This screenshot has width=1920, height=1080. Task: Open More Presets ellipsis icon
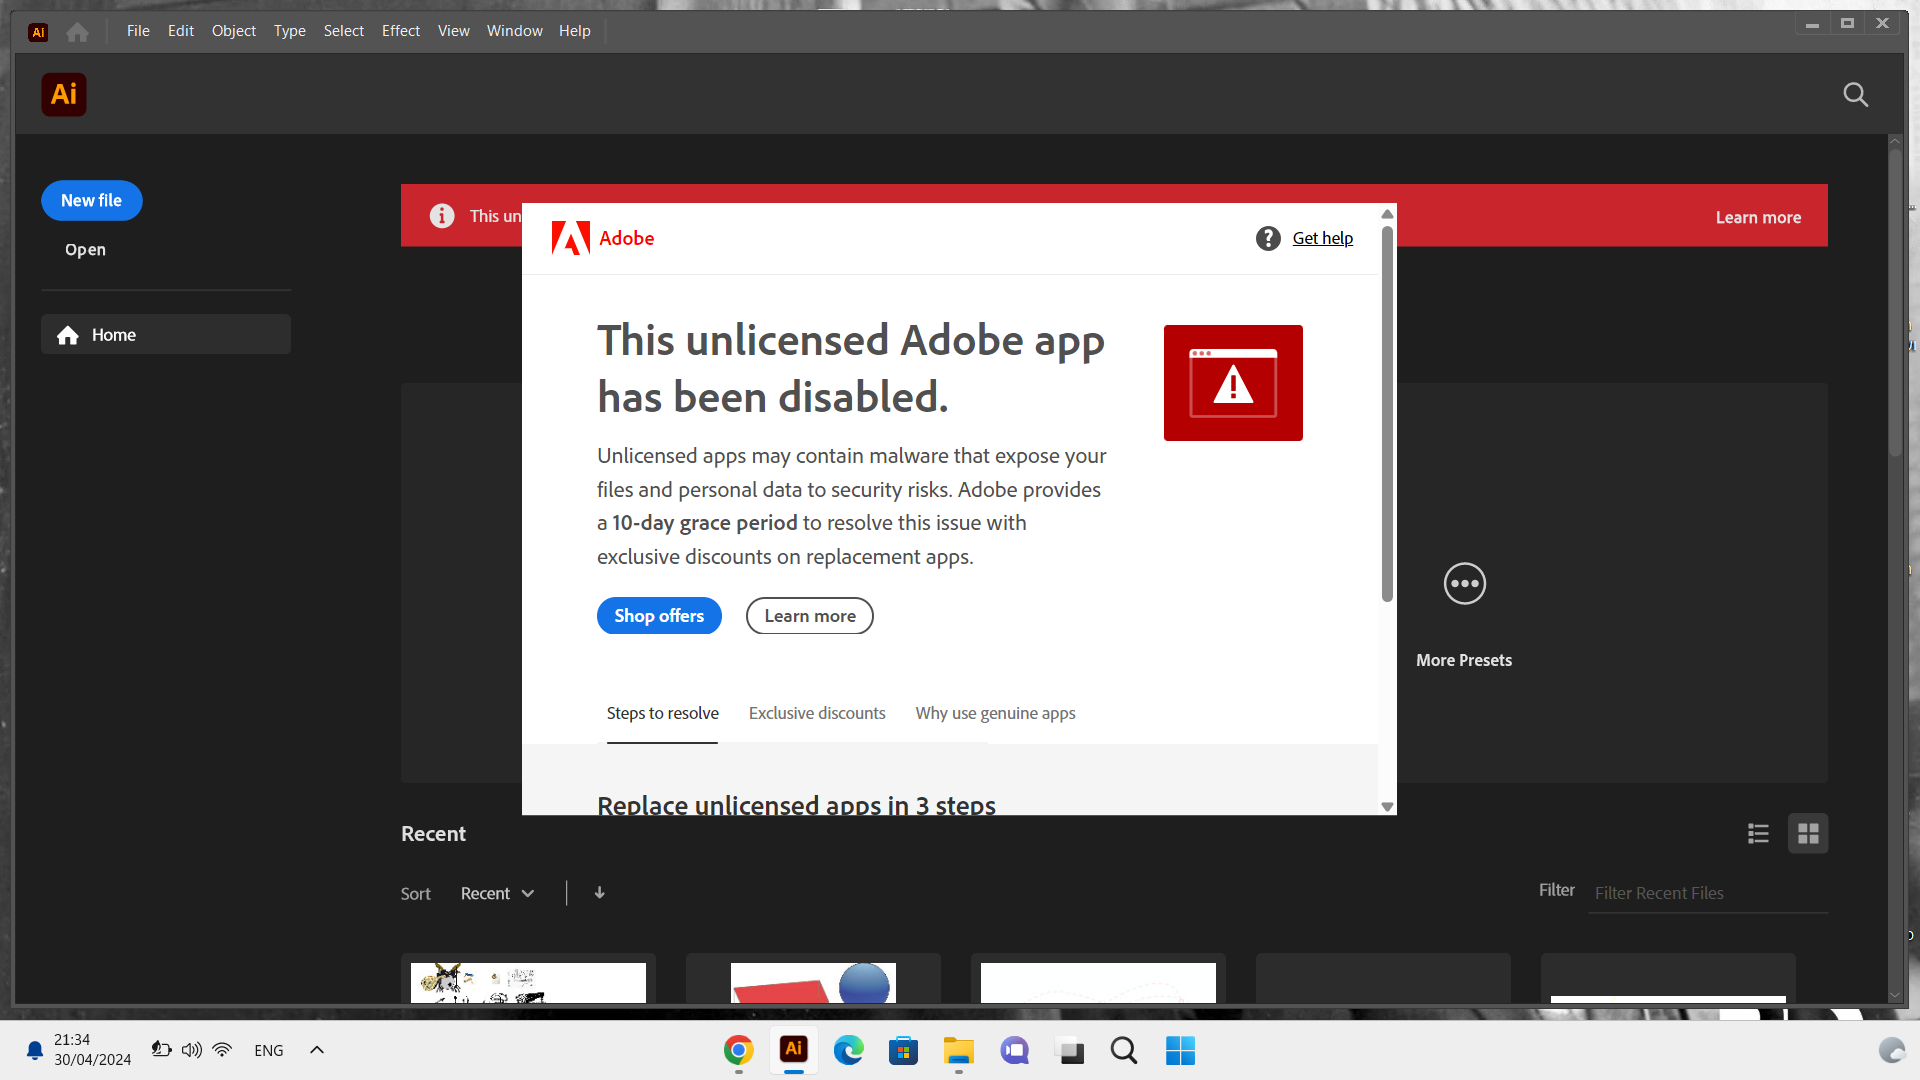coord(1465,583)
